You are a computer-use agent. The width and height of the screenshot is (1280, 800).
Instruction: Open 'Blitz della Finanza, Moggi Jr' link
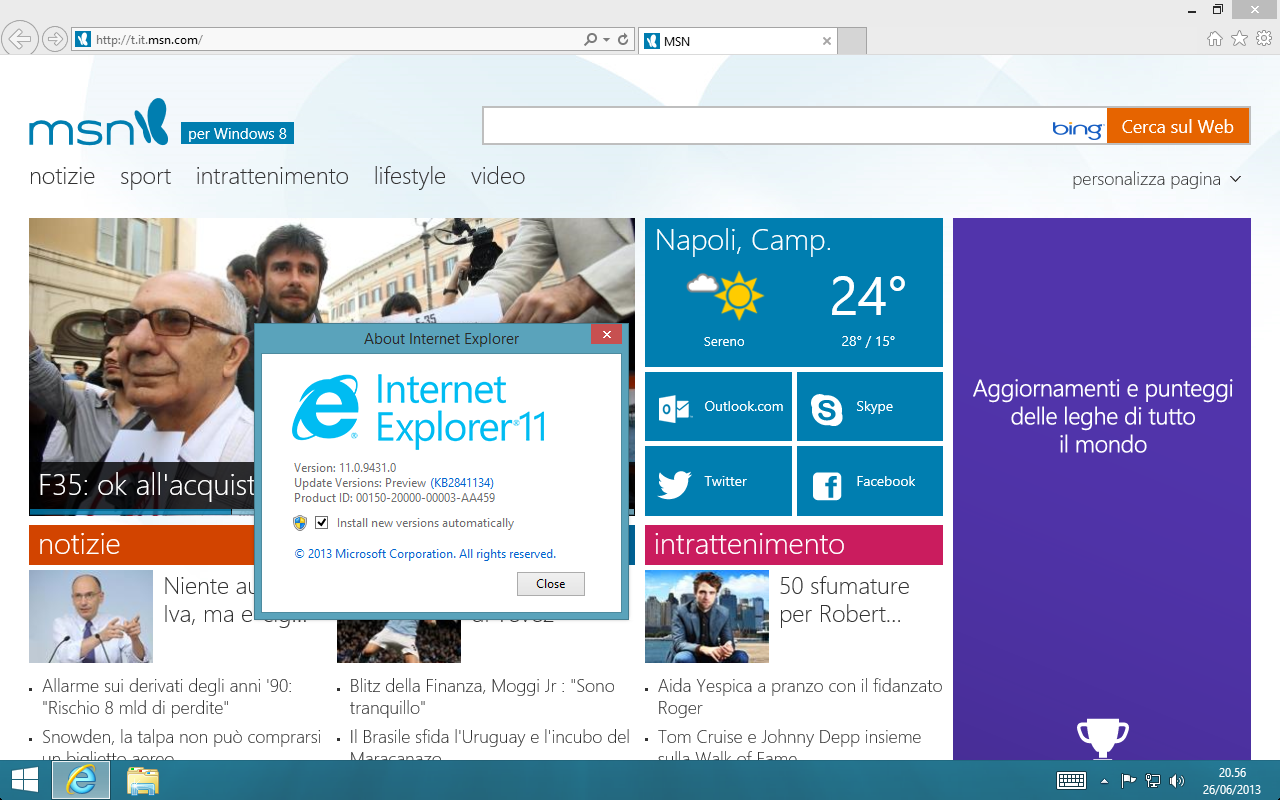482,697
